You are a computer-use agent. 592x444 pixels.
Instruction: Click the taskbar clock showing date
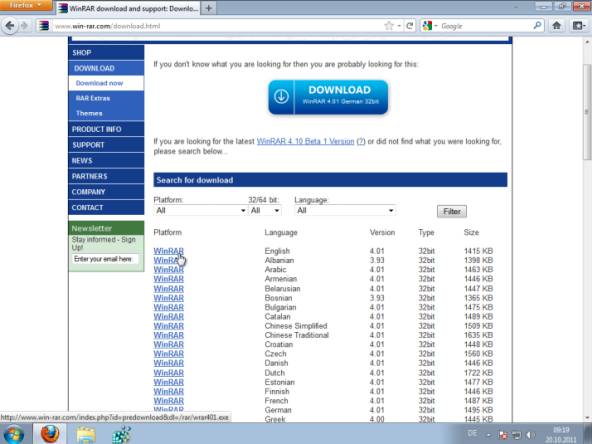tap(561, 435)
